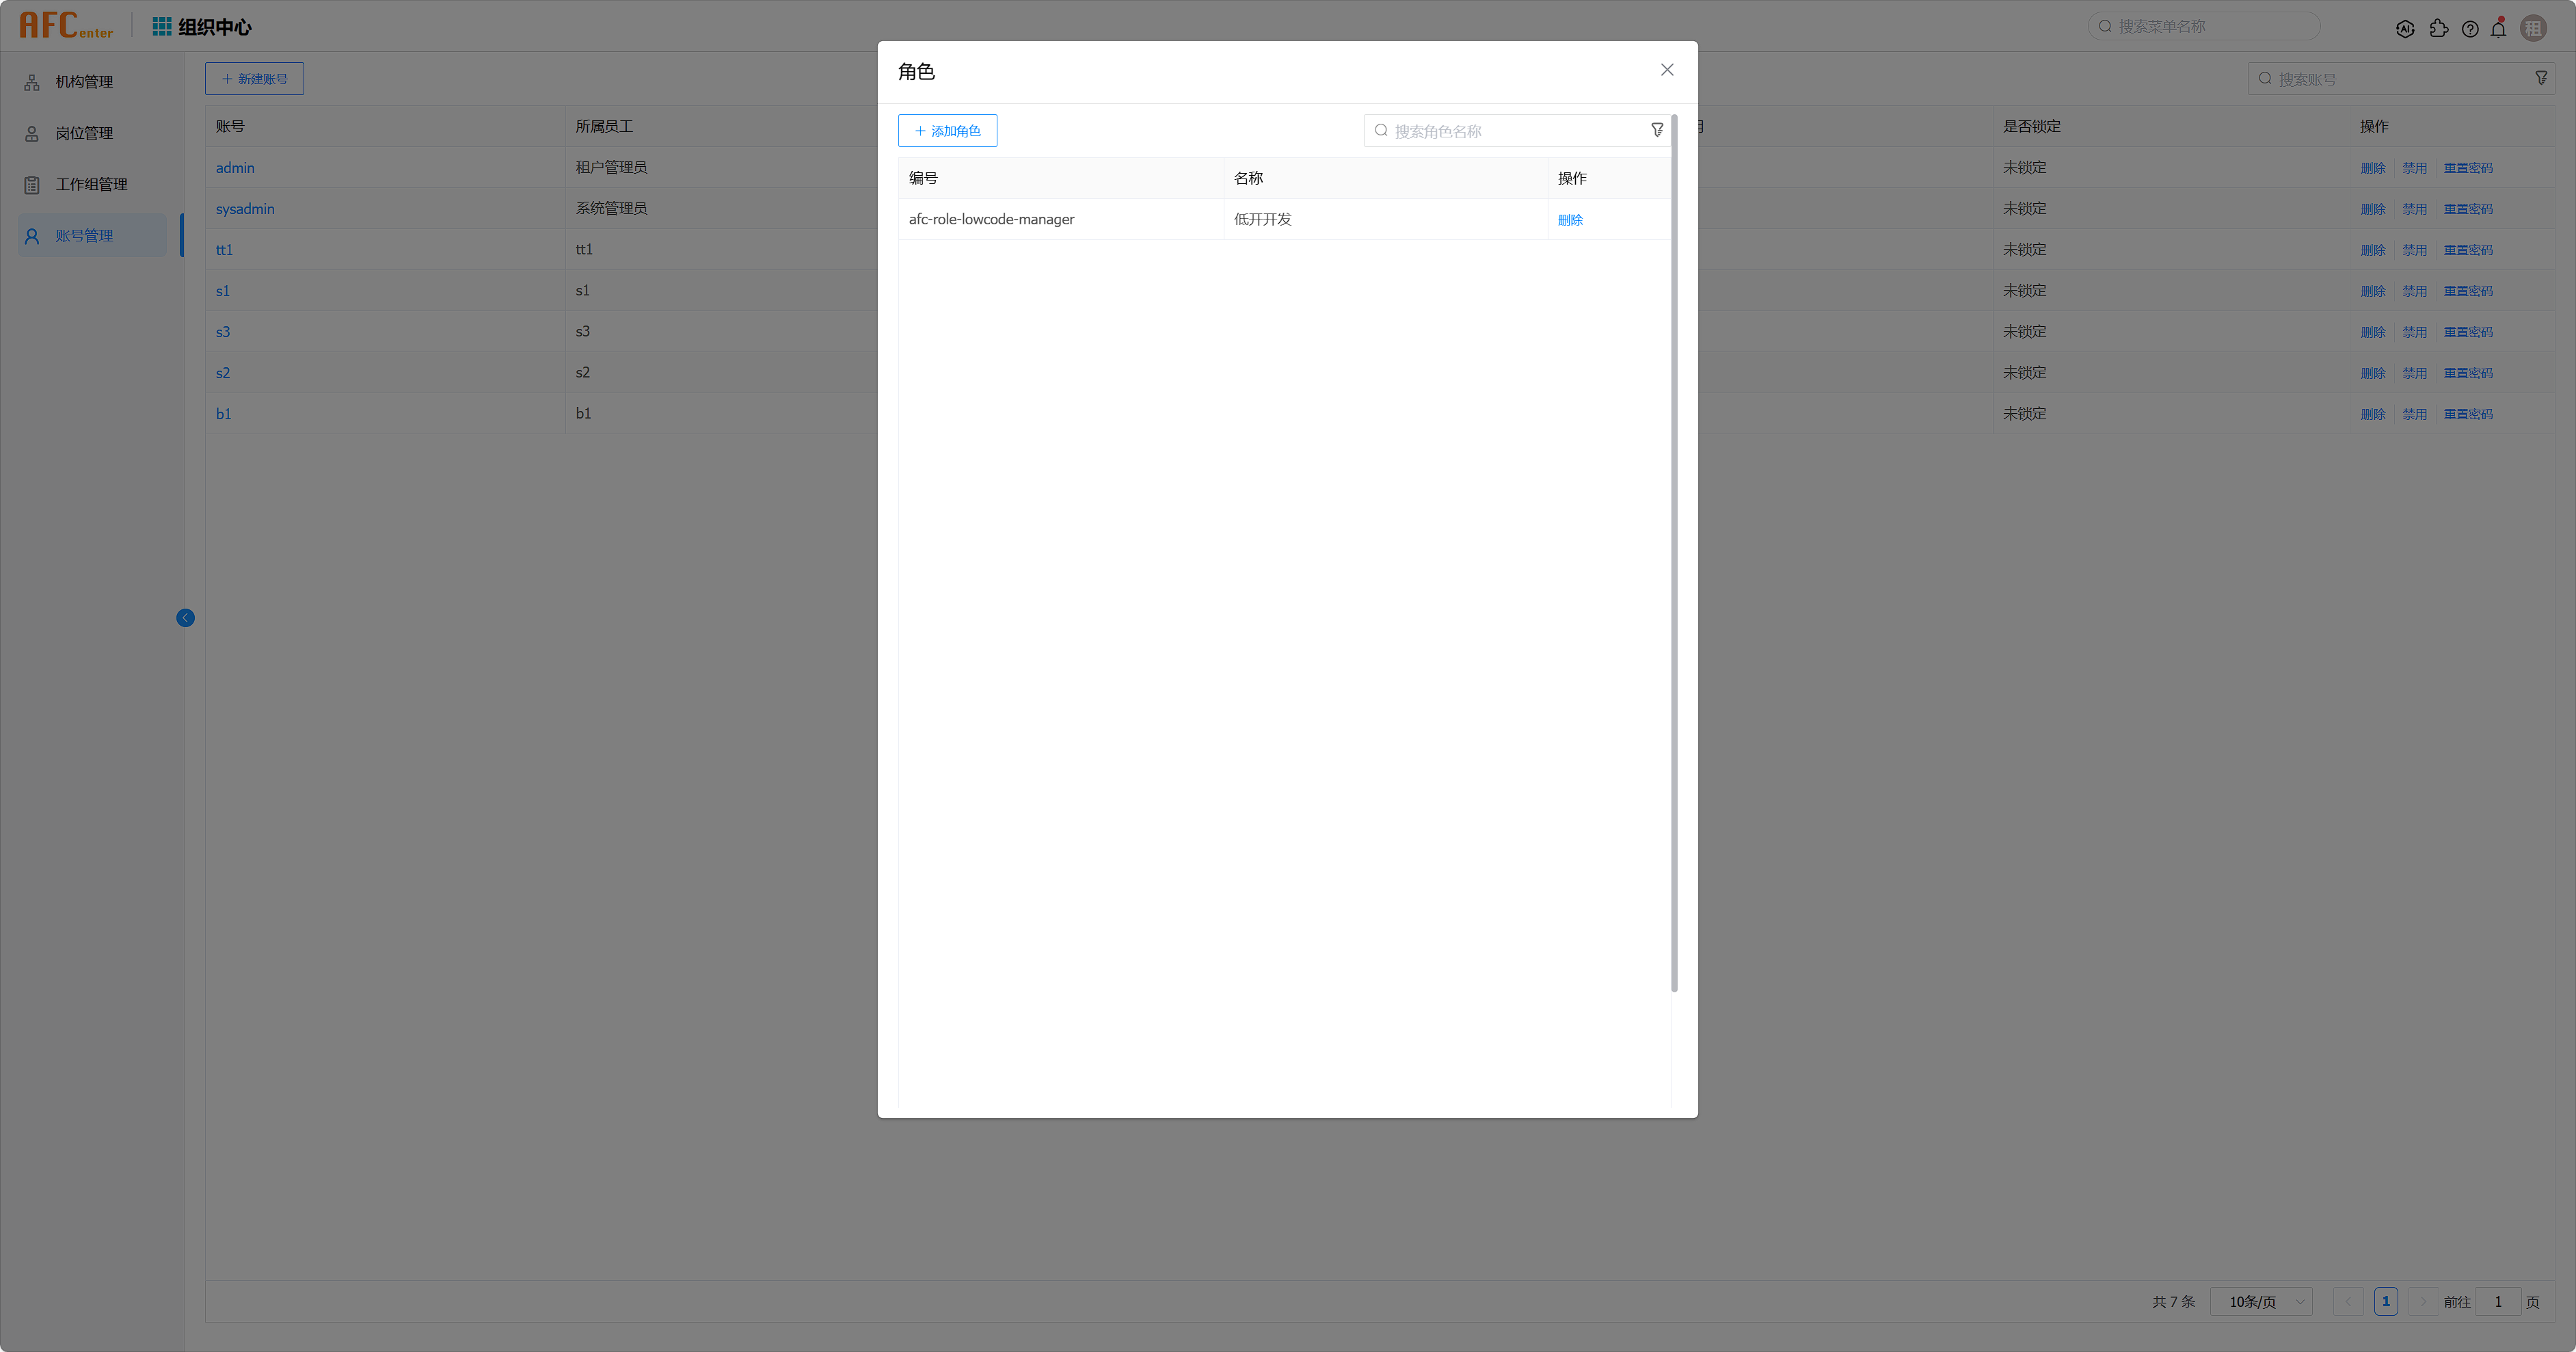Open the app grid icon beside 组织中心
2576x1352 pixels.
tap(161, 27)
